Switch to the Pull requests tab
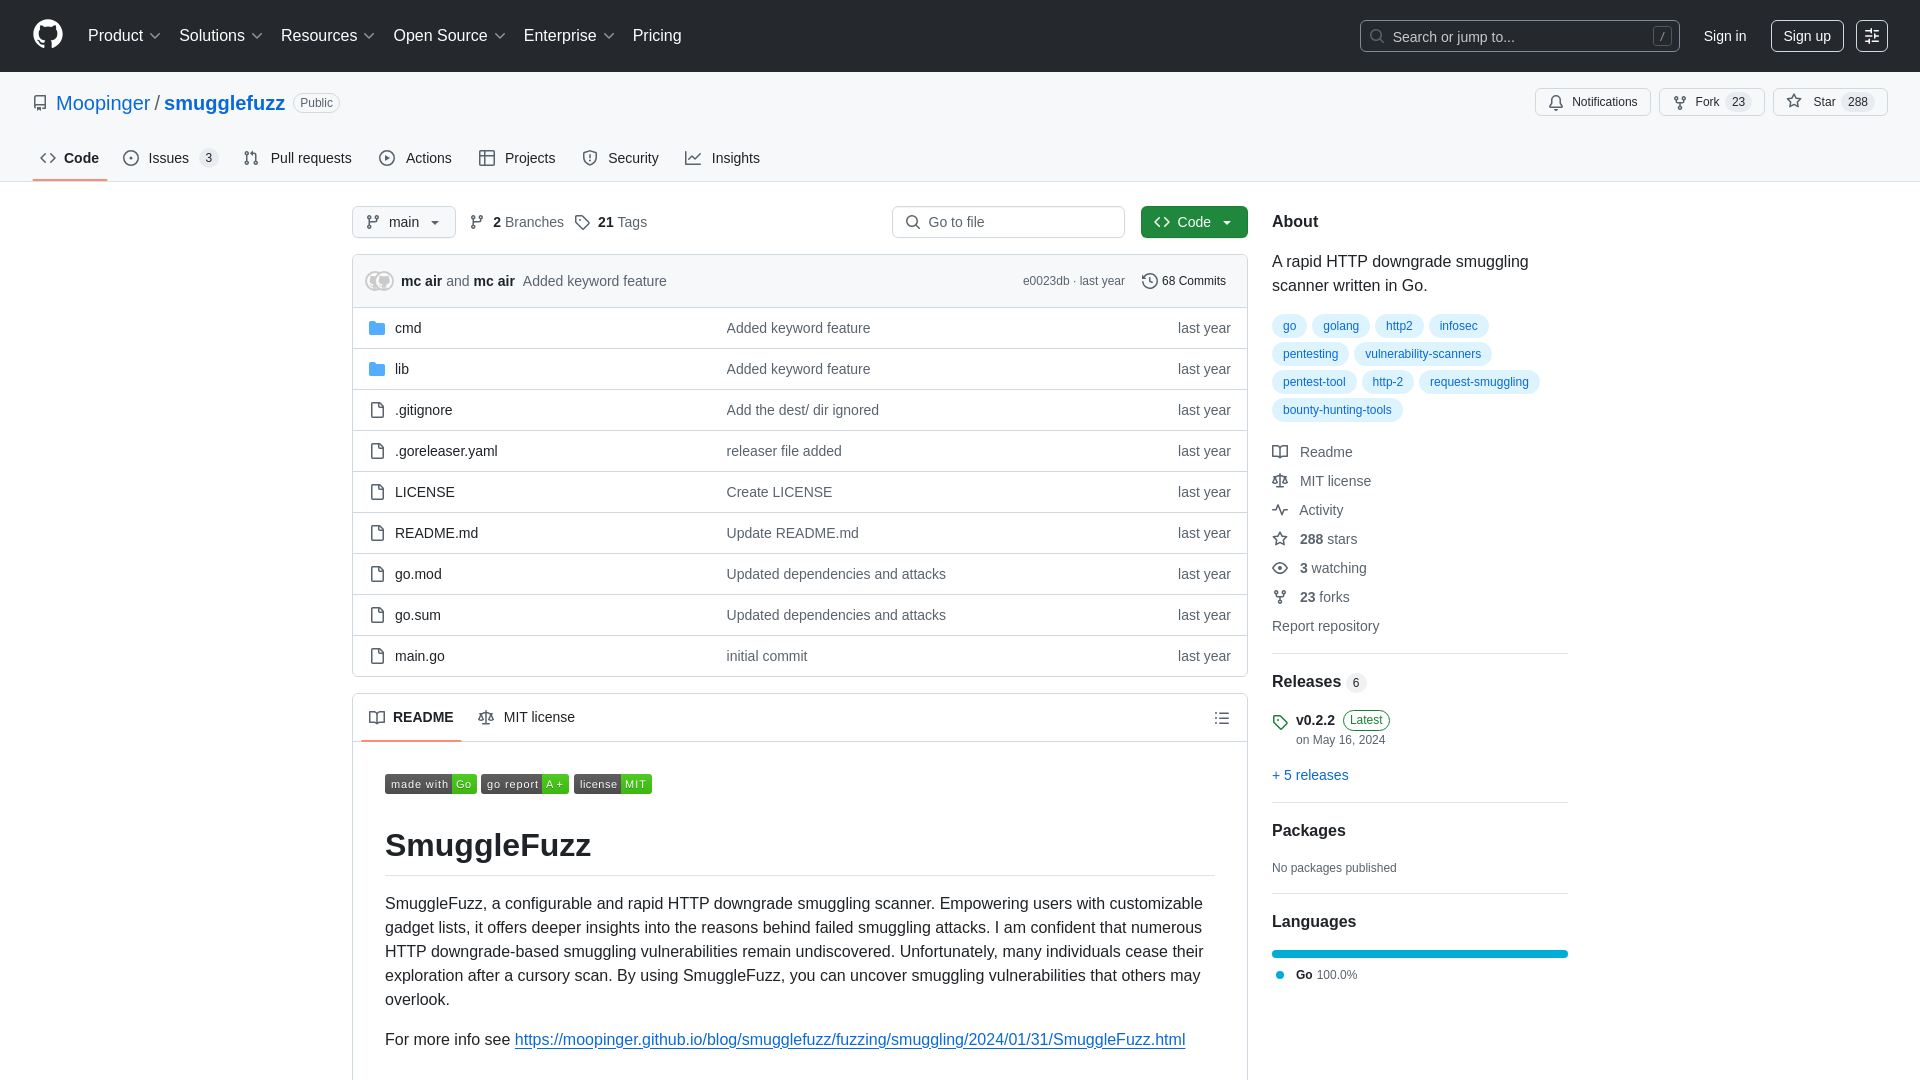Viewport: 1920px width, 1080px height. 297,158
